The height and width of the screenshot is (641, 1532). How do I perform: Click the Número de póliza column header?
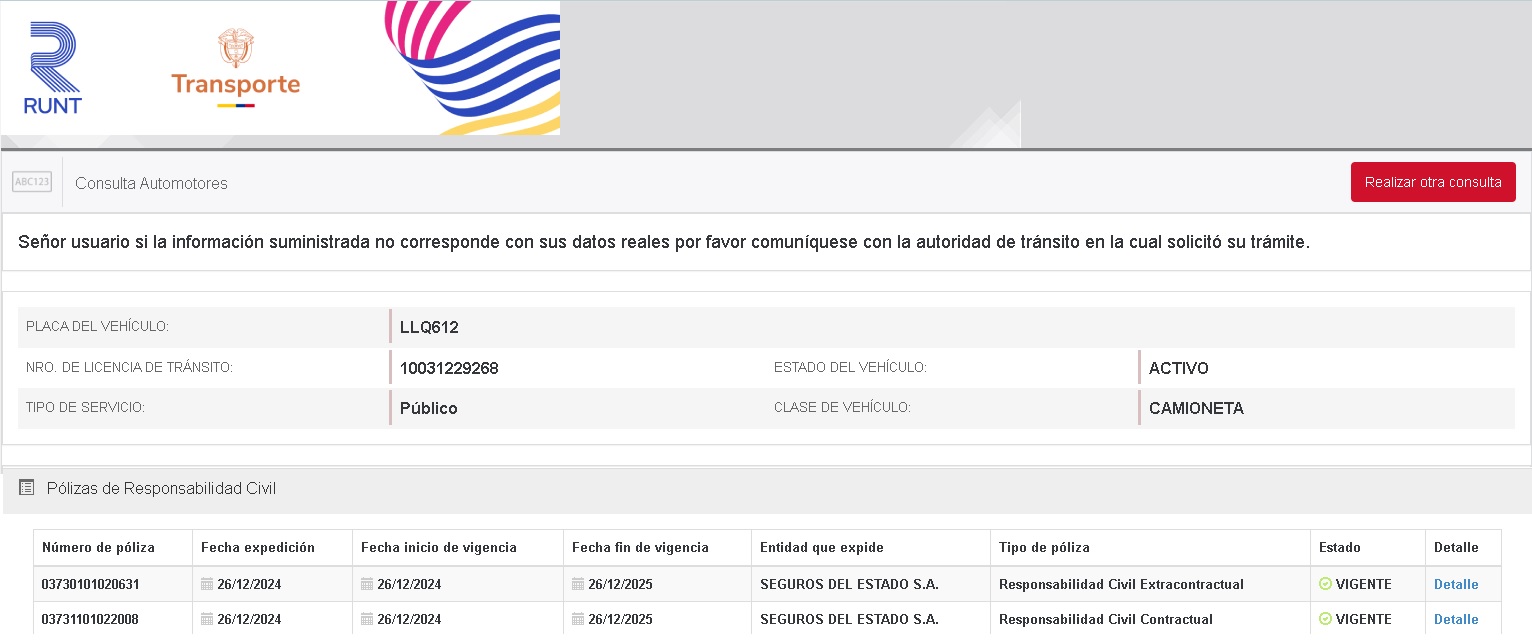coord(98,547)
